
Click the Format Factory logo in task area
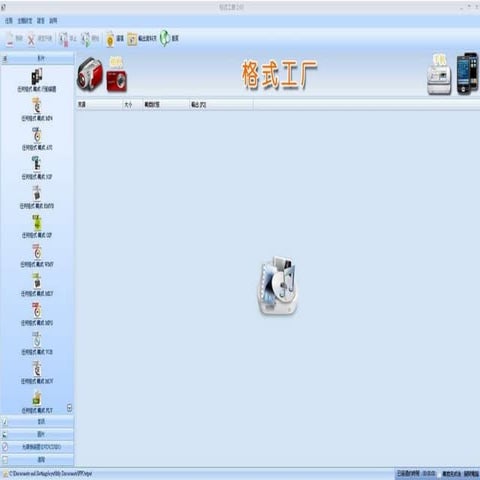point(278,285)
